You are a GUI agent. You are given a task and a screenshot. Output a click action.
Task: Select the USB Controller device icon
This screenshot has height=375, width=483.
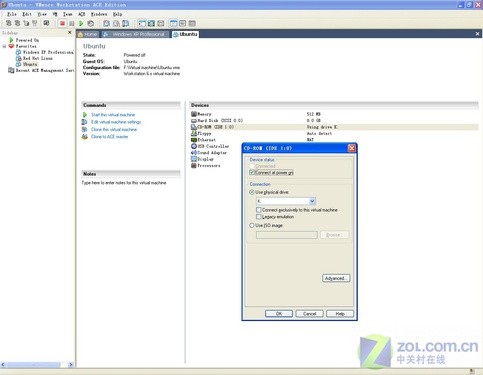coord(194,146)
